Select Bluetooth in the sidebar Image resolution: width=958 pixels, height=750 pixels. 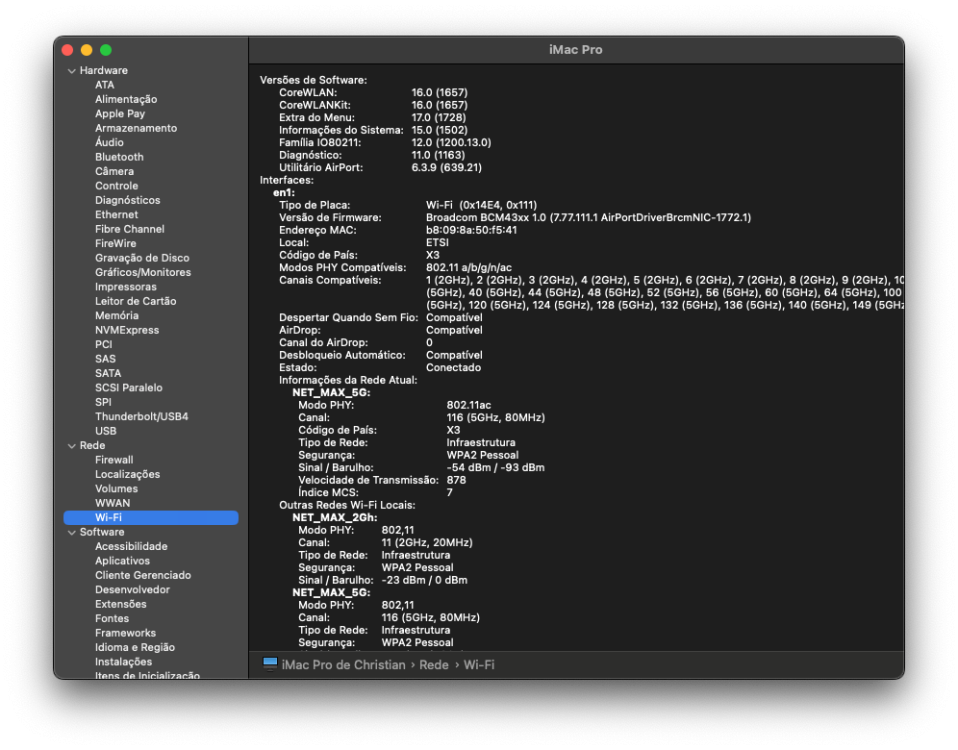tap(119, 157)
